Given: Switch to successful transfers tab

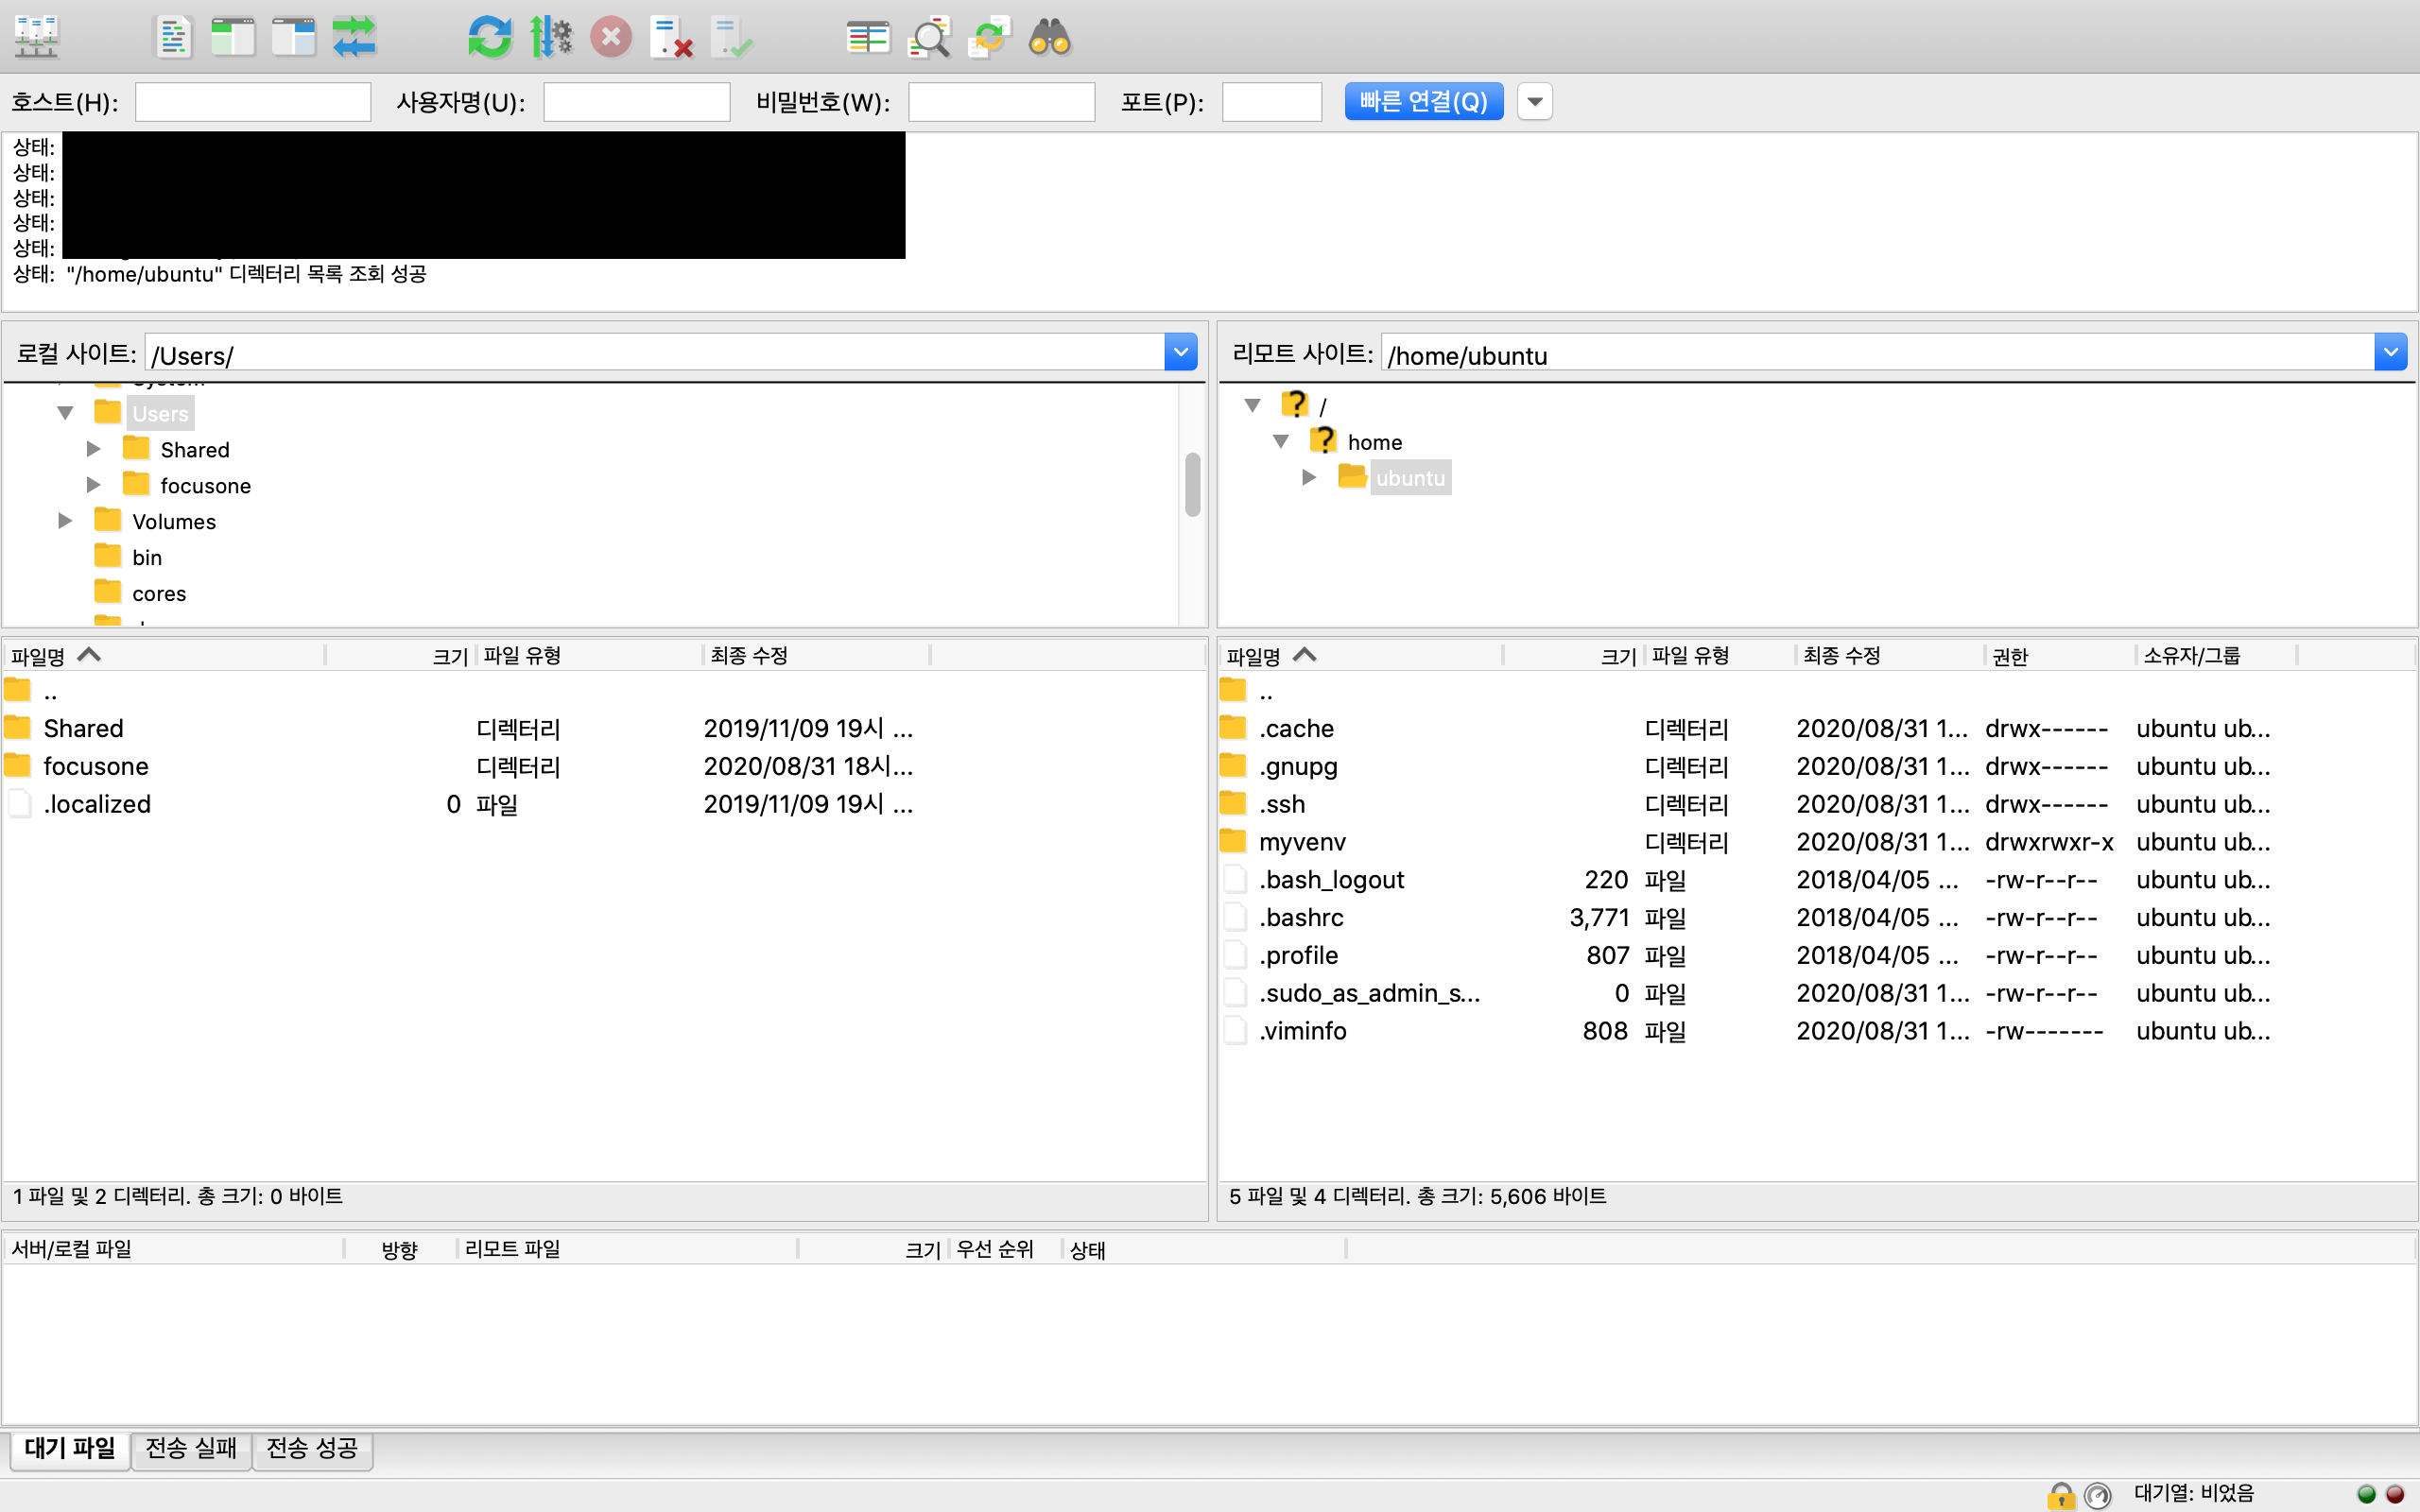Looking at the screenshot, I should click(312, 1448).
